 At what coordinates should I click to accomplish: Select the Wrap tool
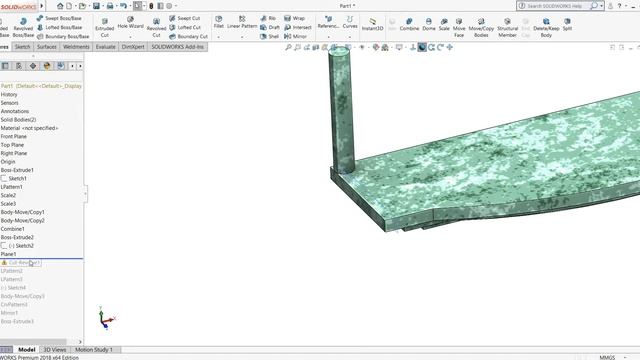[294, 18]
